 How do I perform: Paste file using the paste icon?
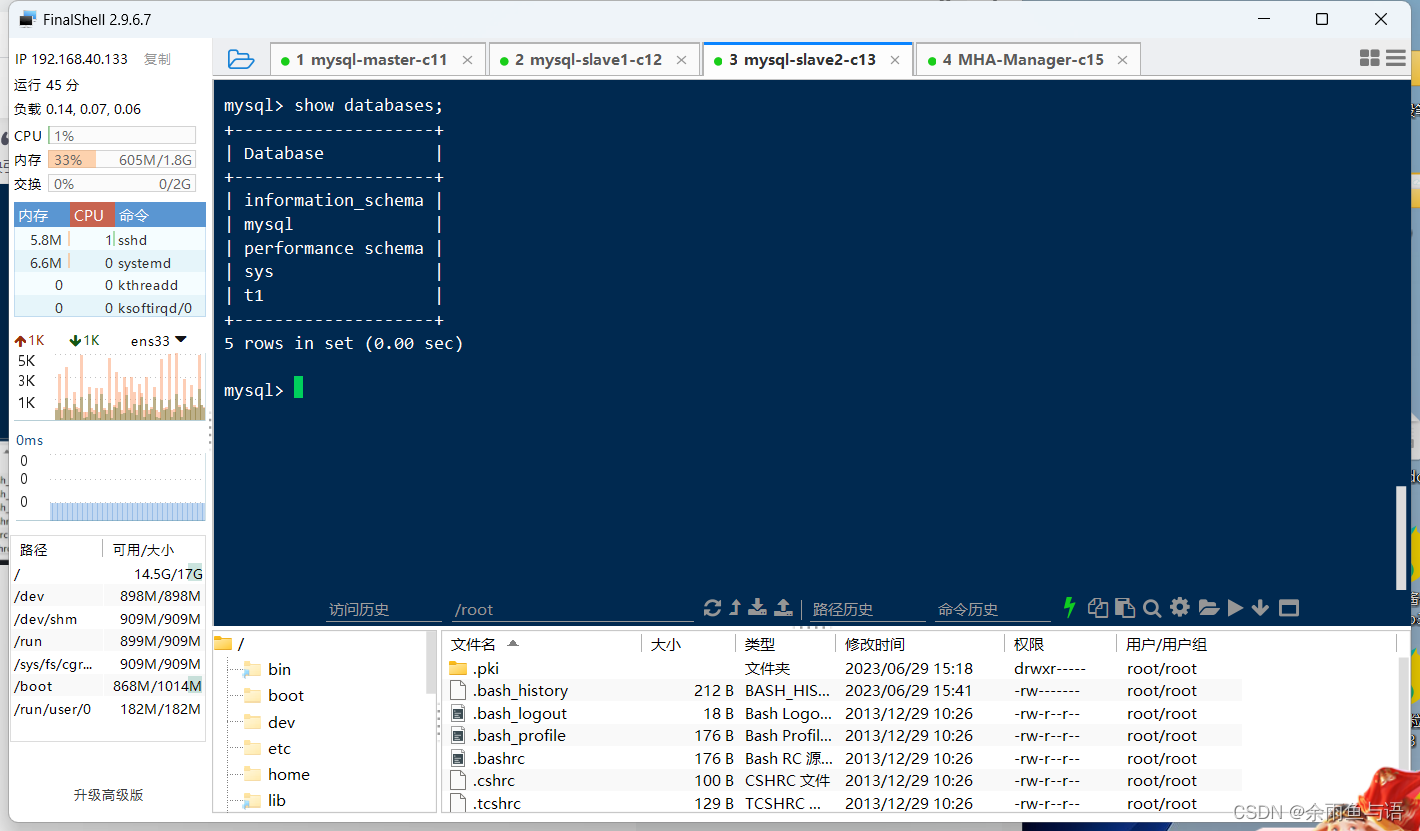tap(1124, 607)
